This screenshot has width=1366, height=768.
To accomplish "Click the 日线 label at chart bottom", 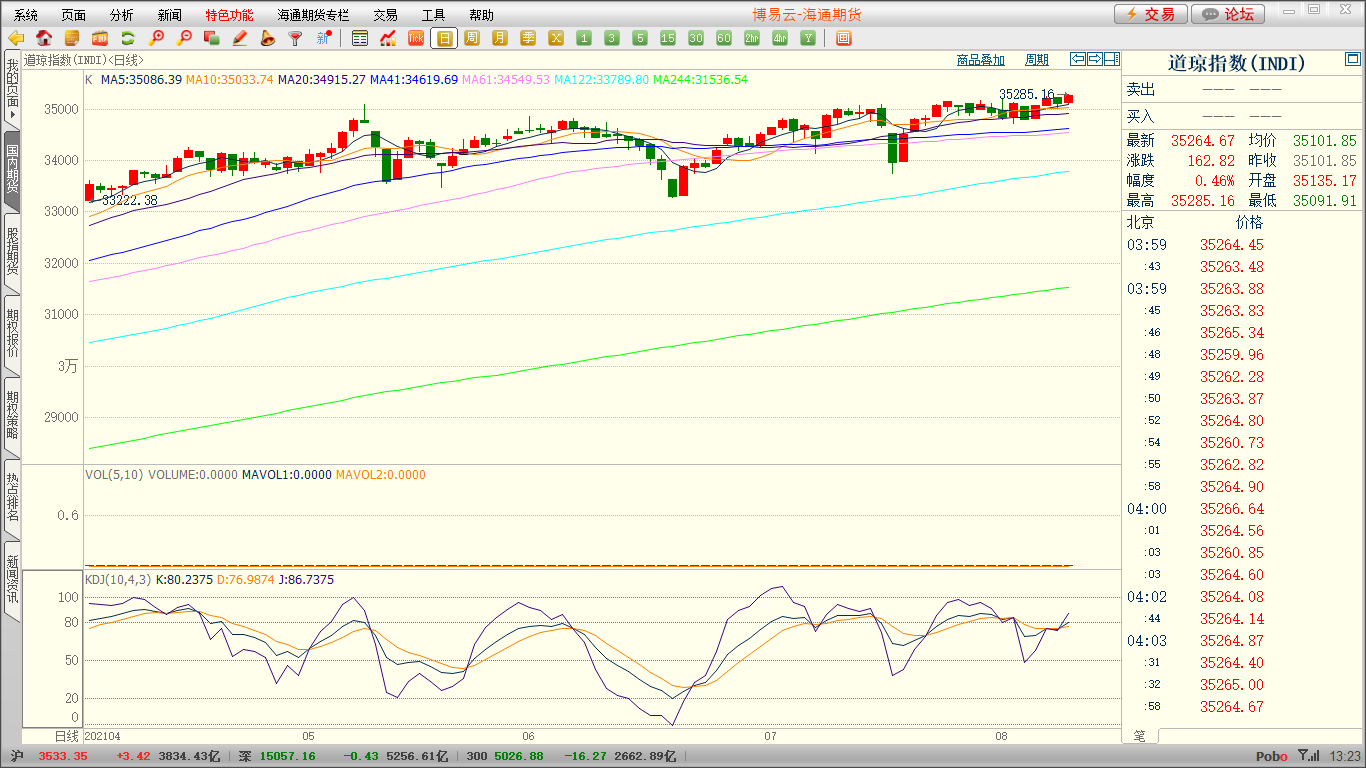I will point(66,736).
